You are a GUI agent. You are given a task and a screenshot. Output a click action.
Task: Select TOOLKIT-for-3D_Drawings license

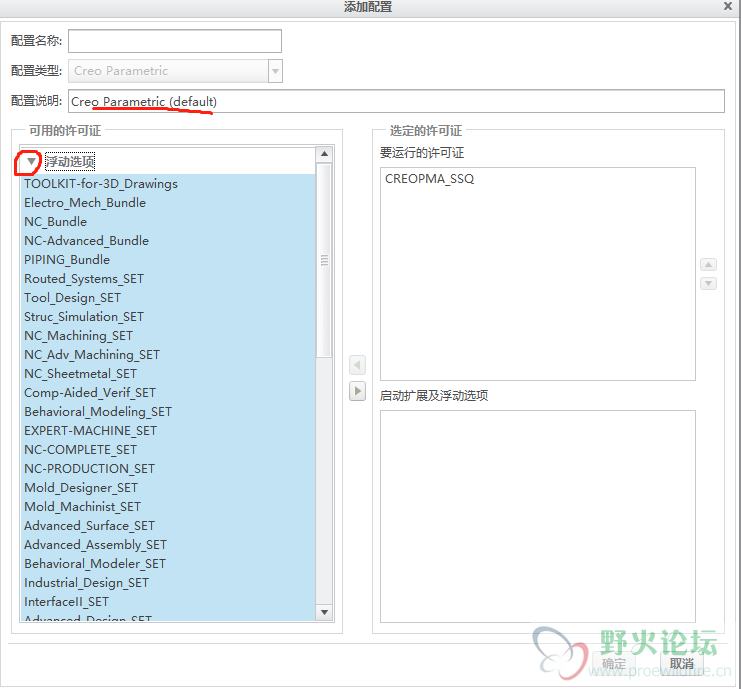[168, 184]
